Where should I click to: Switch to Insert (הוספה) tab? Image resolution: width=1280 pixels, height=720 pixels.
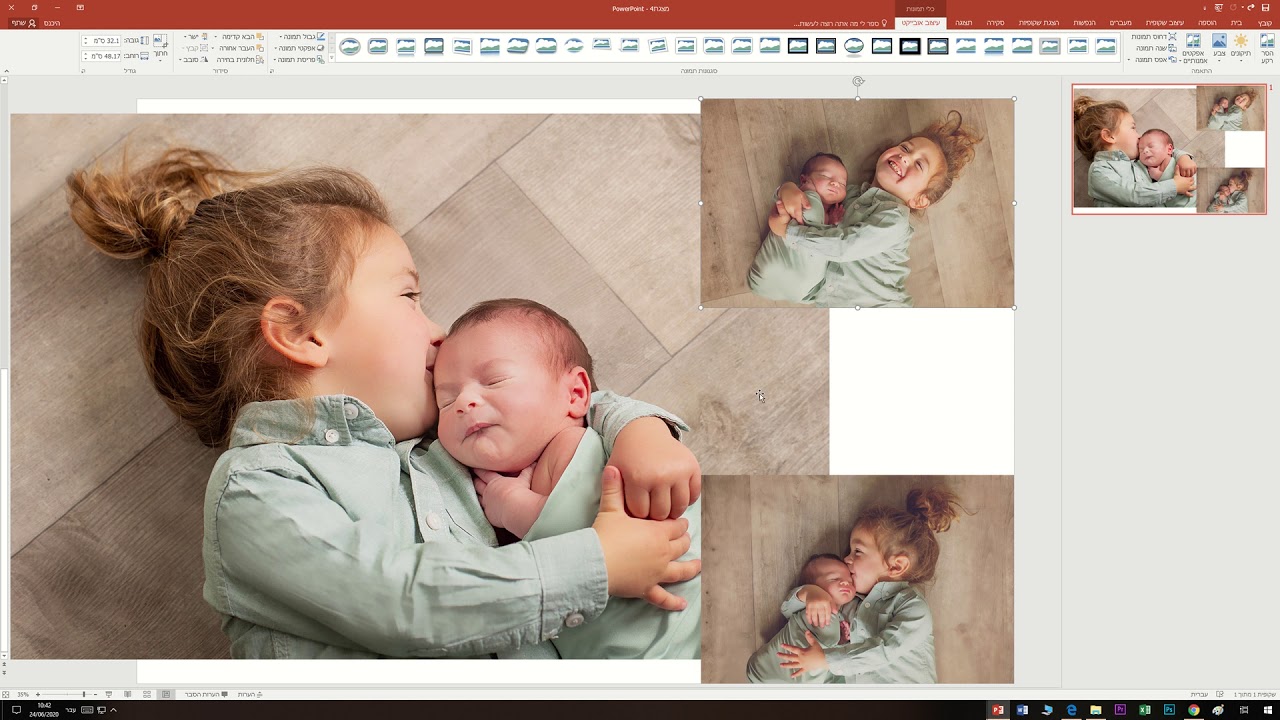1208,23
